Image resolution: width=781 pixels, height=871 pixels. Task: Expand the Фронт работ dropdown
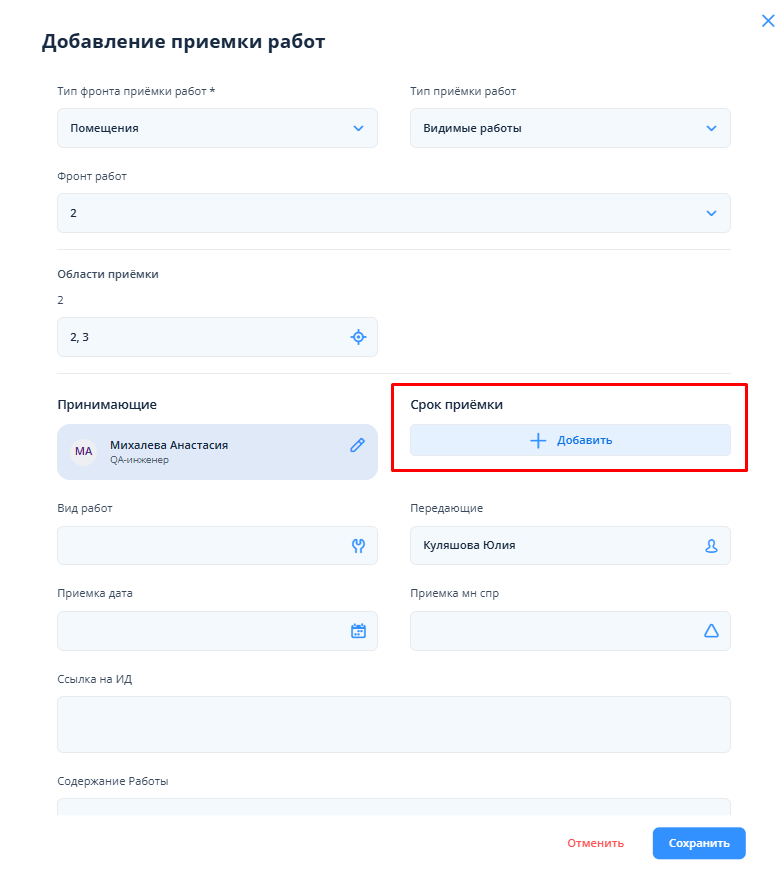711,213
